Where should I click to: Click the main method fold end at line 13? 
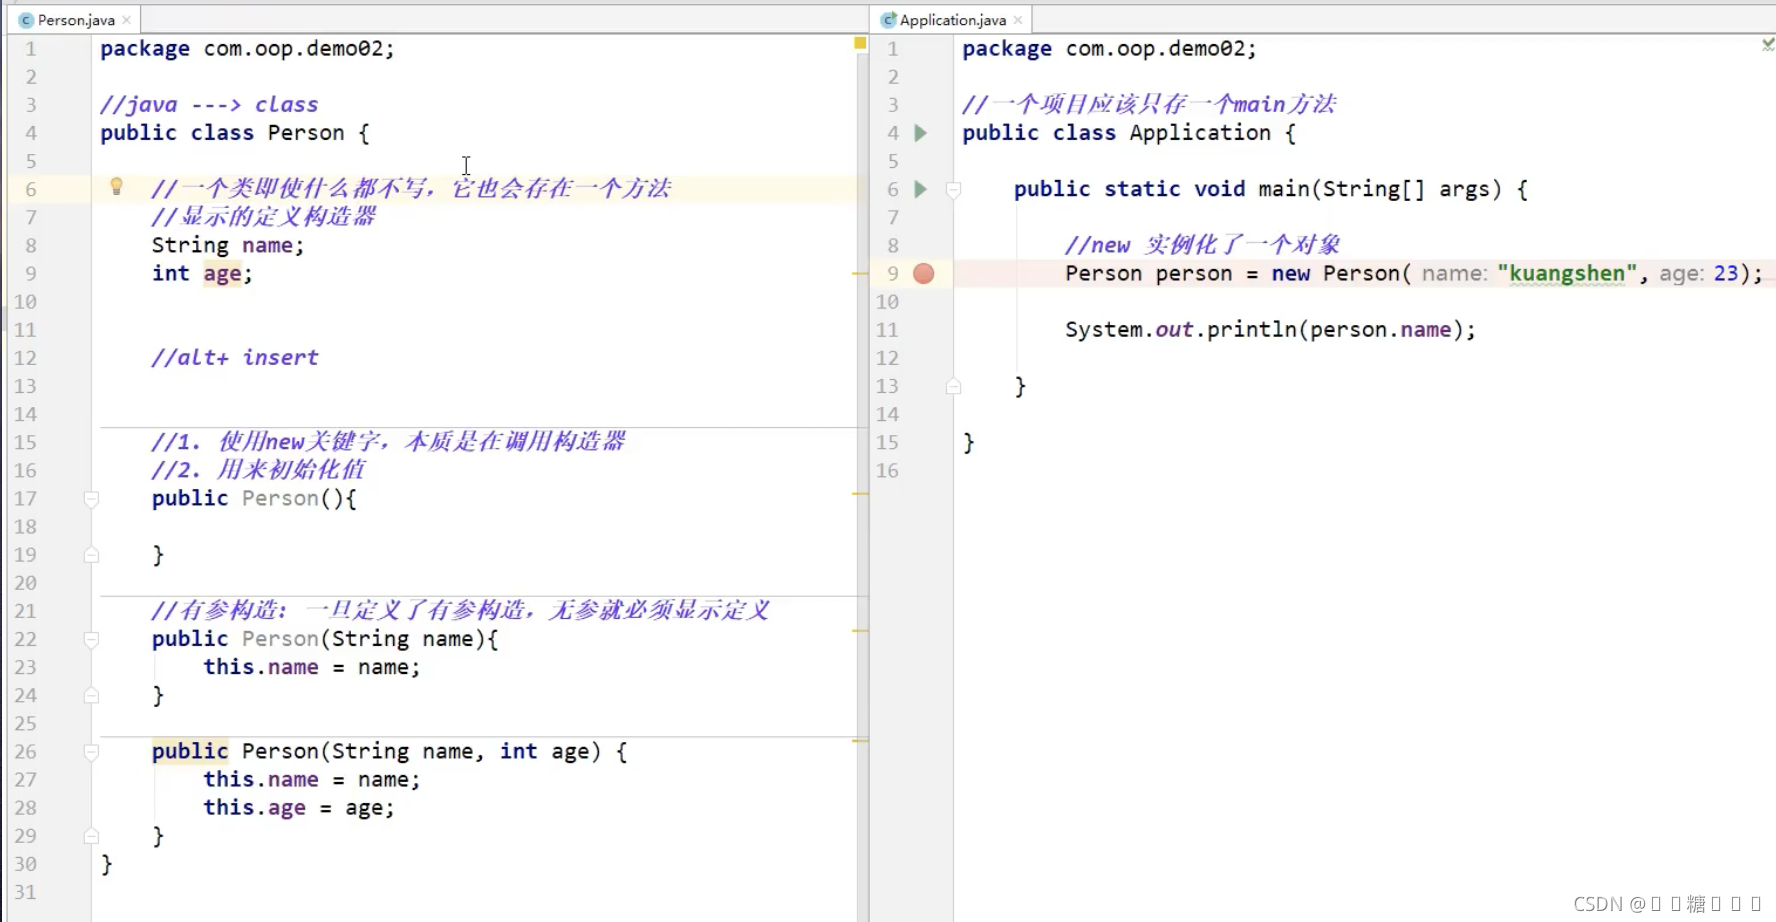click(x=953, y=386)
